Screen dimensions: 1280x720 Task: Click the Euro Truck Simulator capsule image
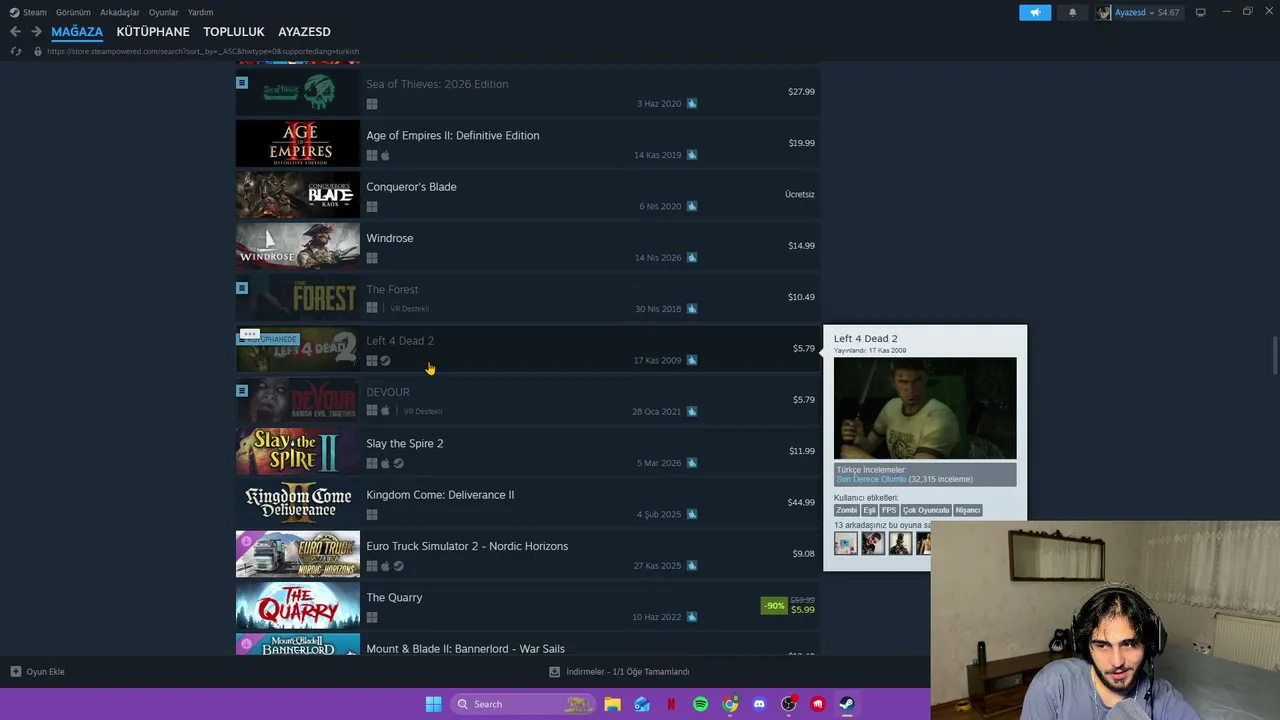point(298,554)
